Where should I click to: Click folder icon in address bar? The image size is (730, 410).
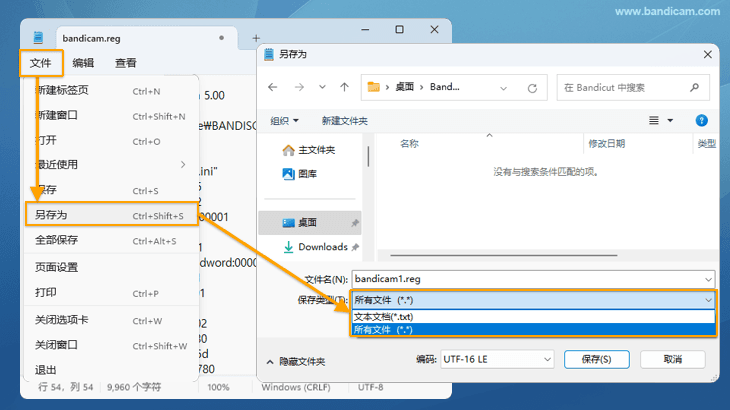[373, 87]
